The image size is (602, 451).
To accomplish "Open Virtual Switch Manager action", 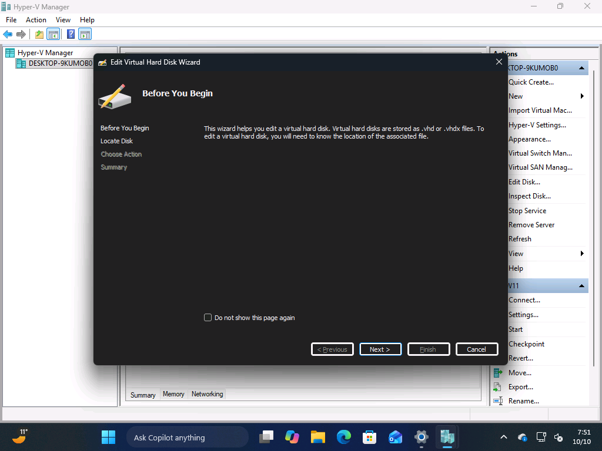I will [x=540, y=153].
